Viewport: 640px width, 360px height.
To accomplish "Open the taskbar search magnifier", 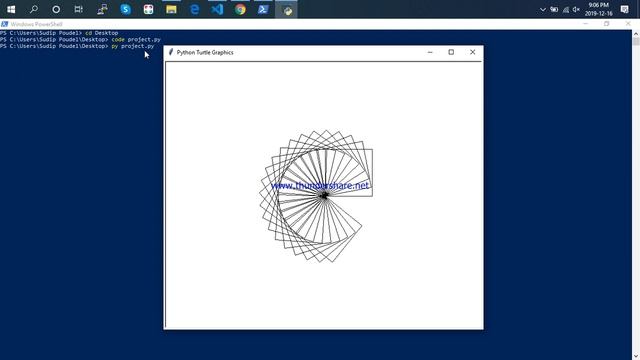I will (x=33, y=9).
